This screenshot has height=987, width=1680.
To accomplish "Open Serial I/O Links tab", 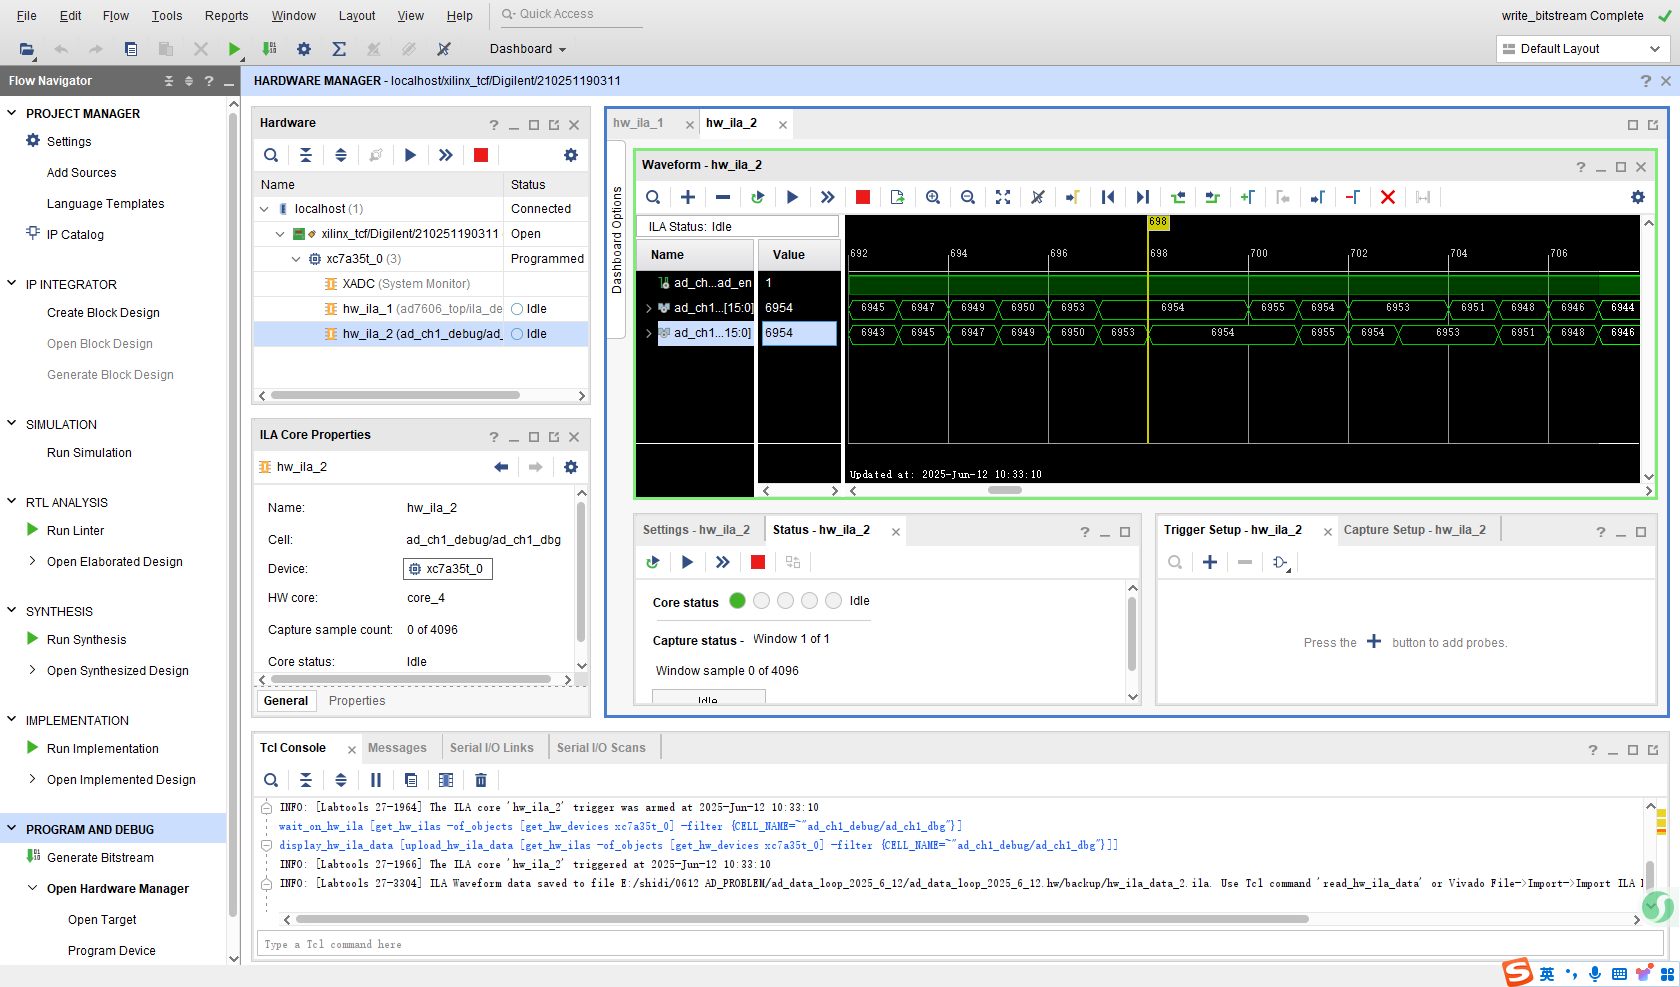I will coord(492,748).
